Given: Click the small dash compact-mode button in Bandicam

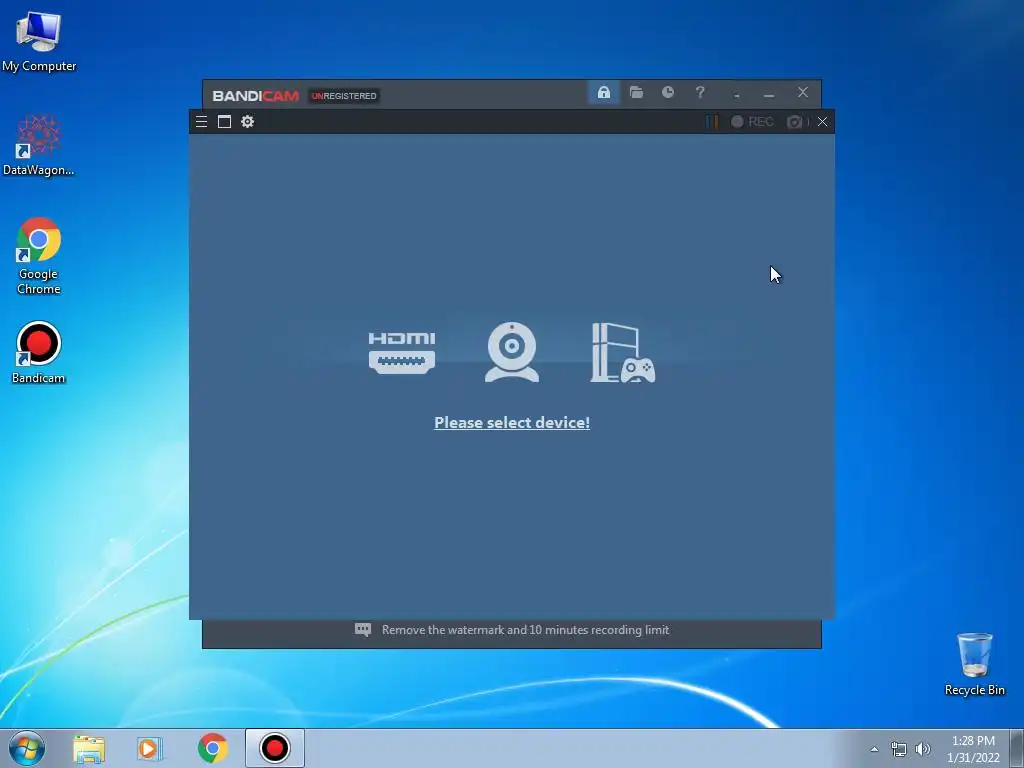Looking at the screenshot, I should pos(737,94).
